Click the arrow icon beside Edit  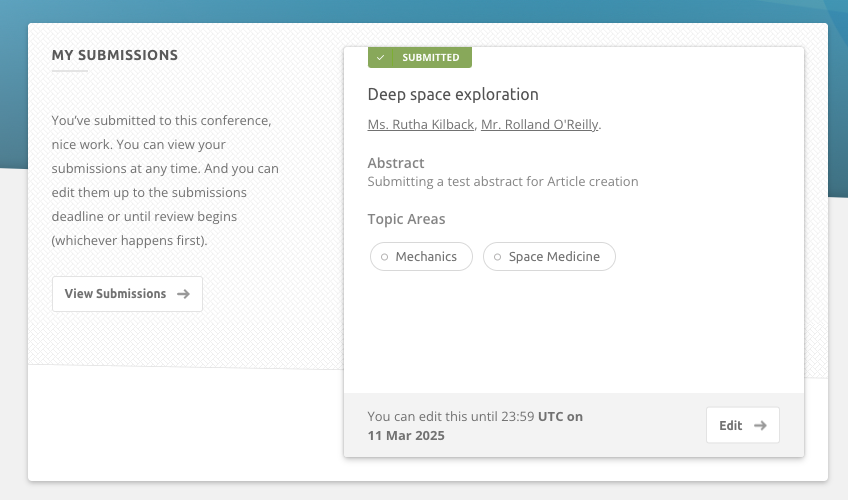coord(760,425)
